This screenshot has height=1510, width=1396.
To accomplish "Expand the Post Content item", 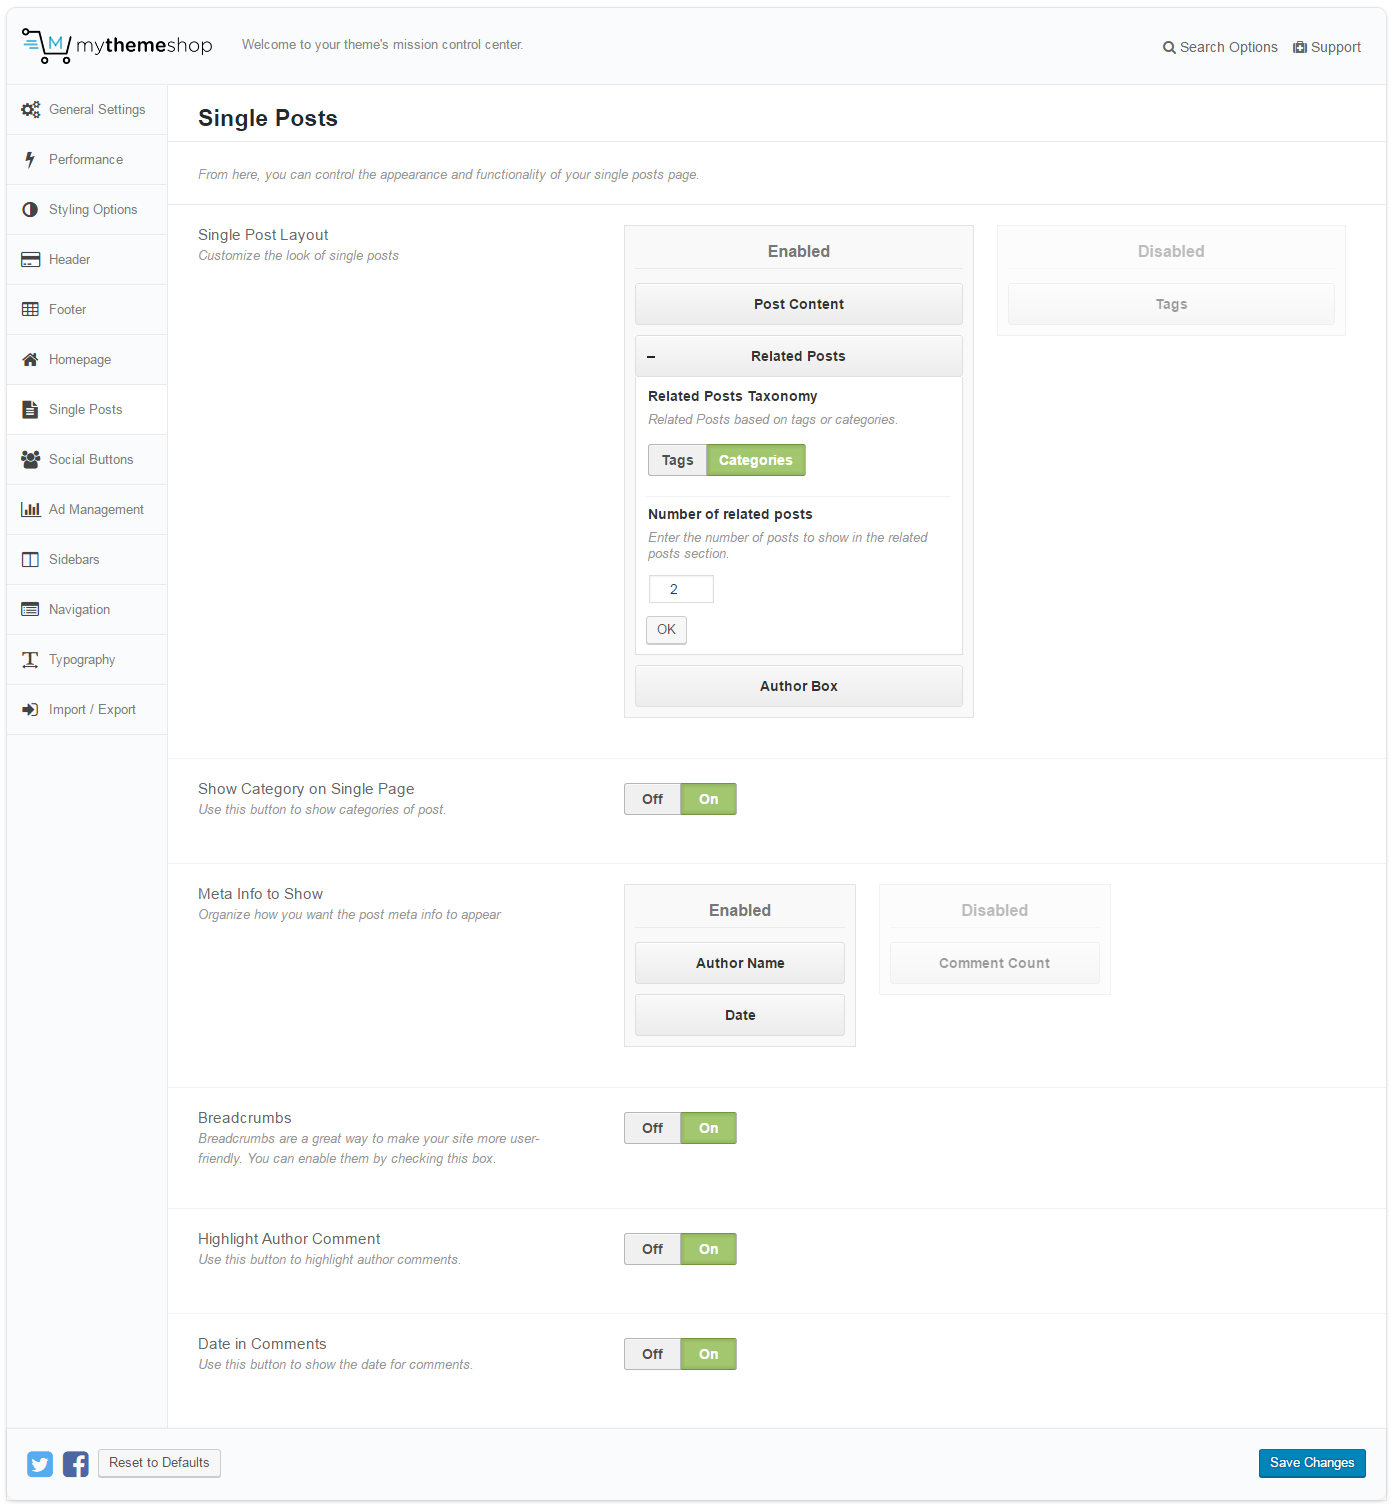I will (798, 304).
